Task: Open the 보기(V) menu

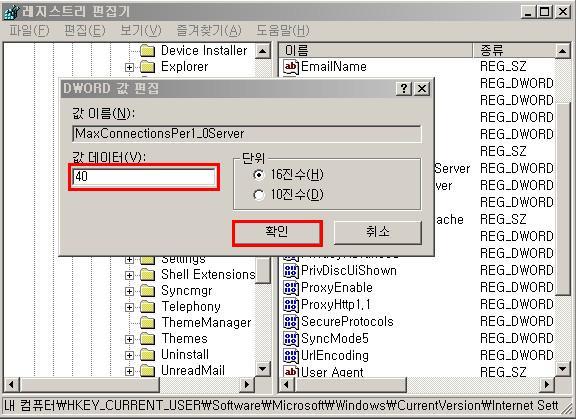Action: point(141,30)
